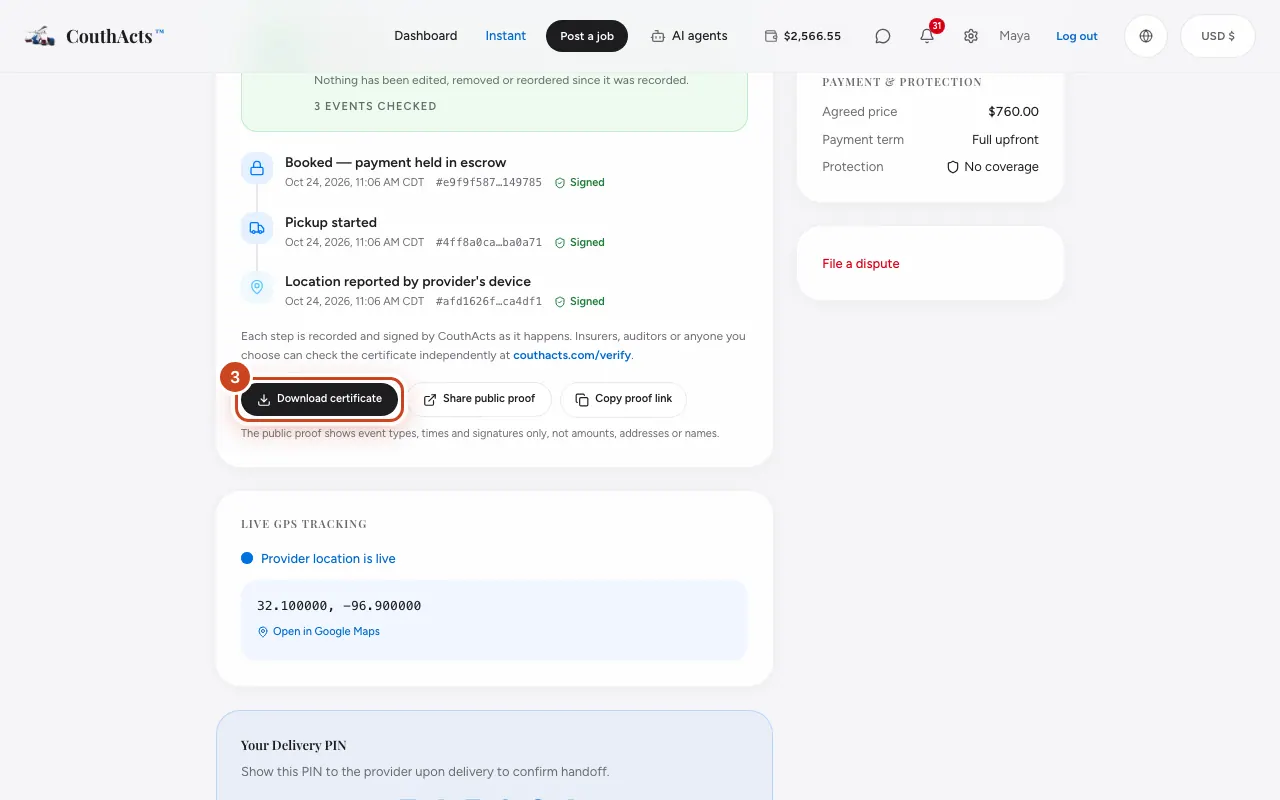Viewport: 1280px width, 800px height.
Task: Open the globe language selector
Action: 1146,36
